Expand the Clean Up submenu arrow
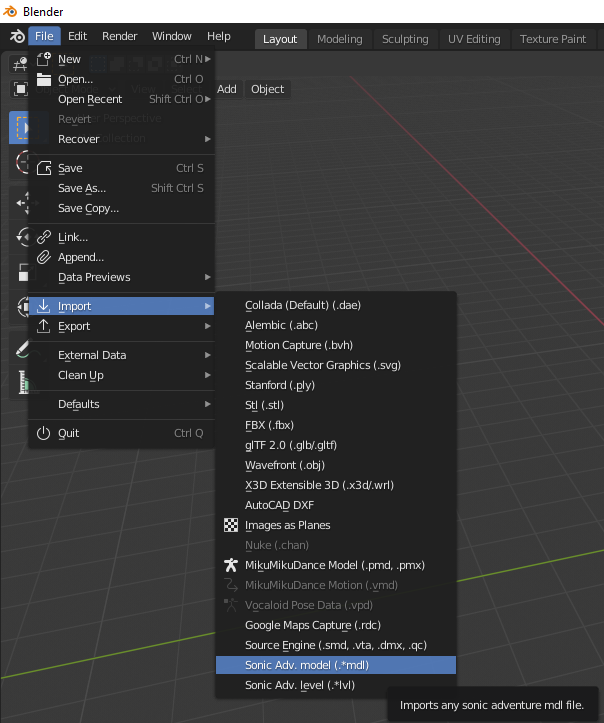 pos(208,375)
